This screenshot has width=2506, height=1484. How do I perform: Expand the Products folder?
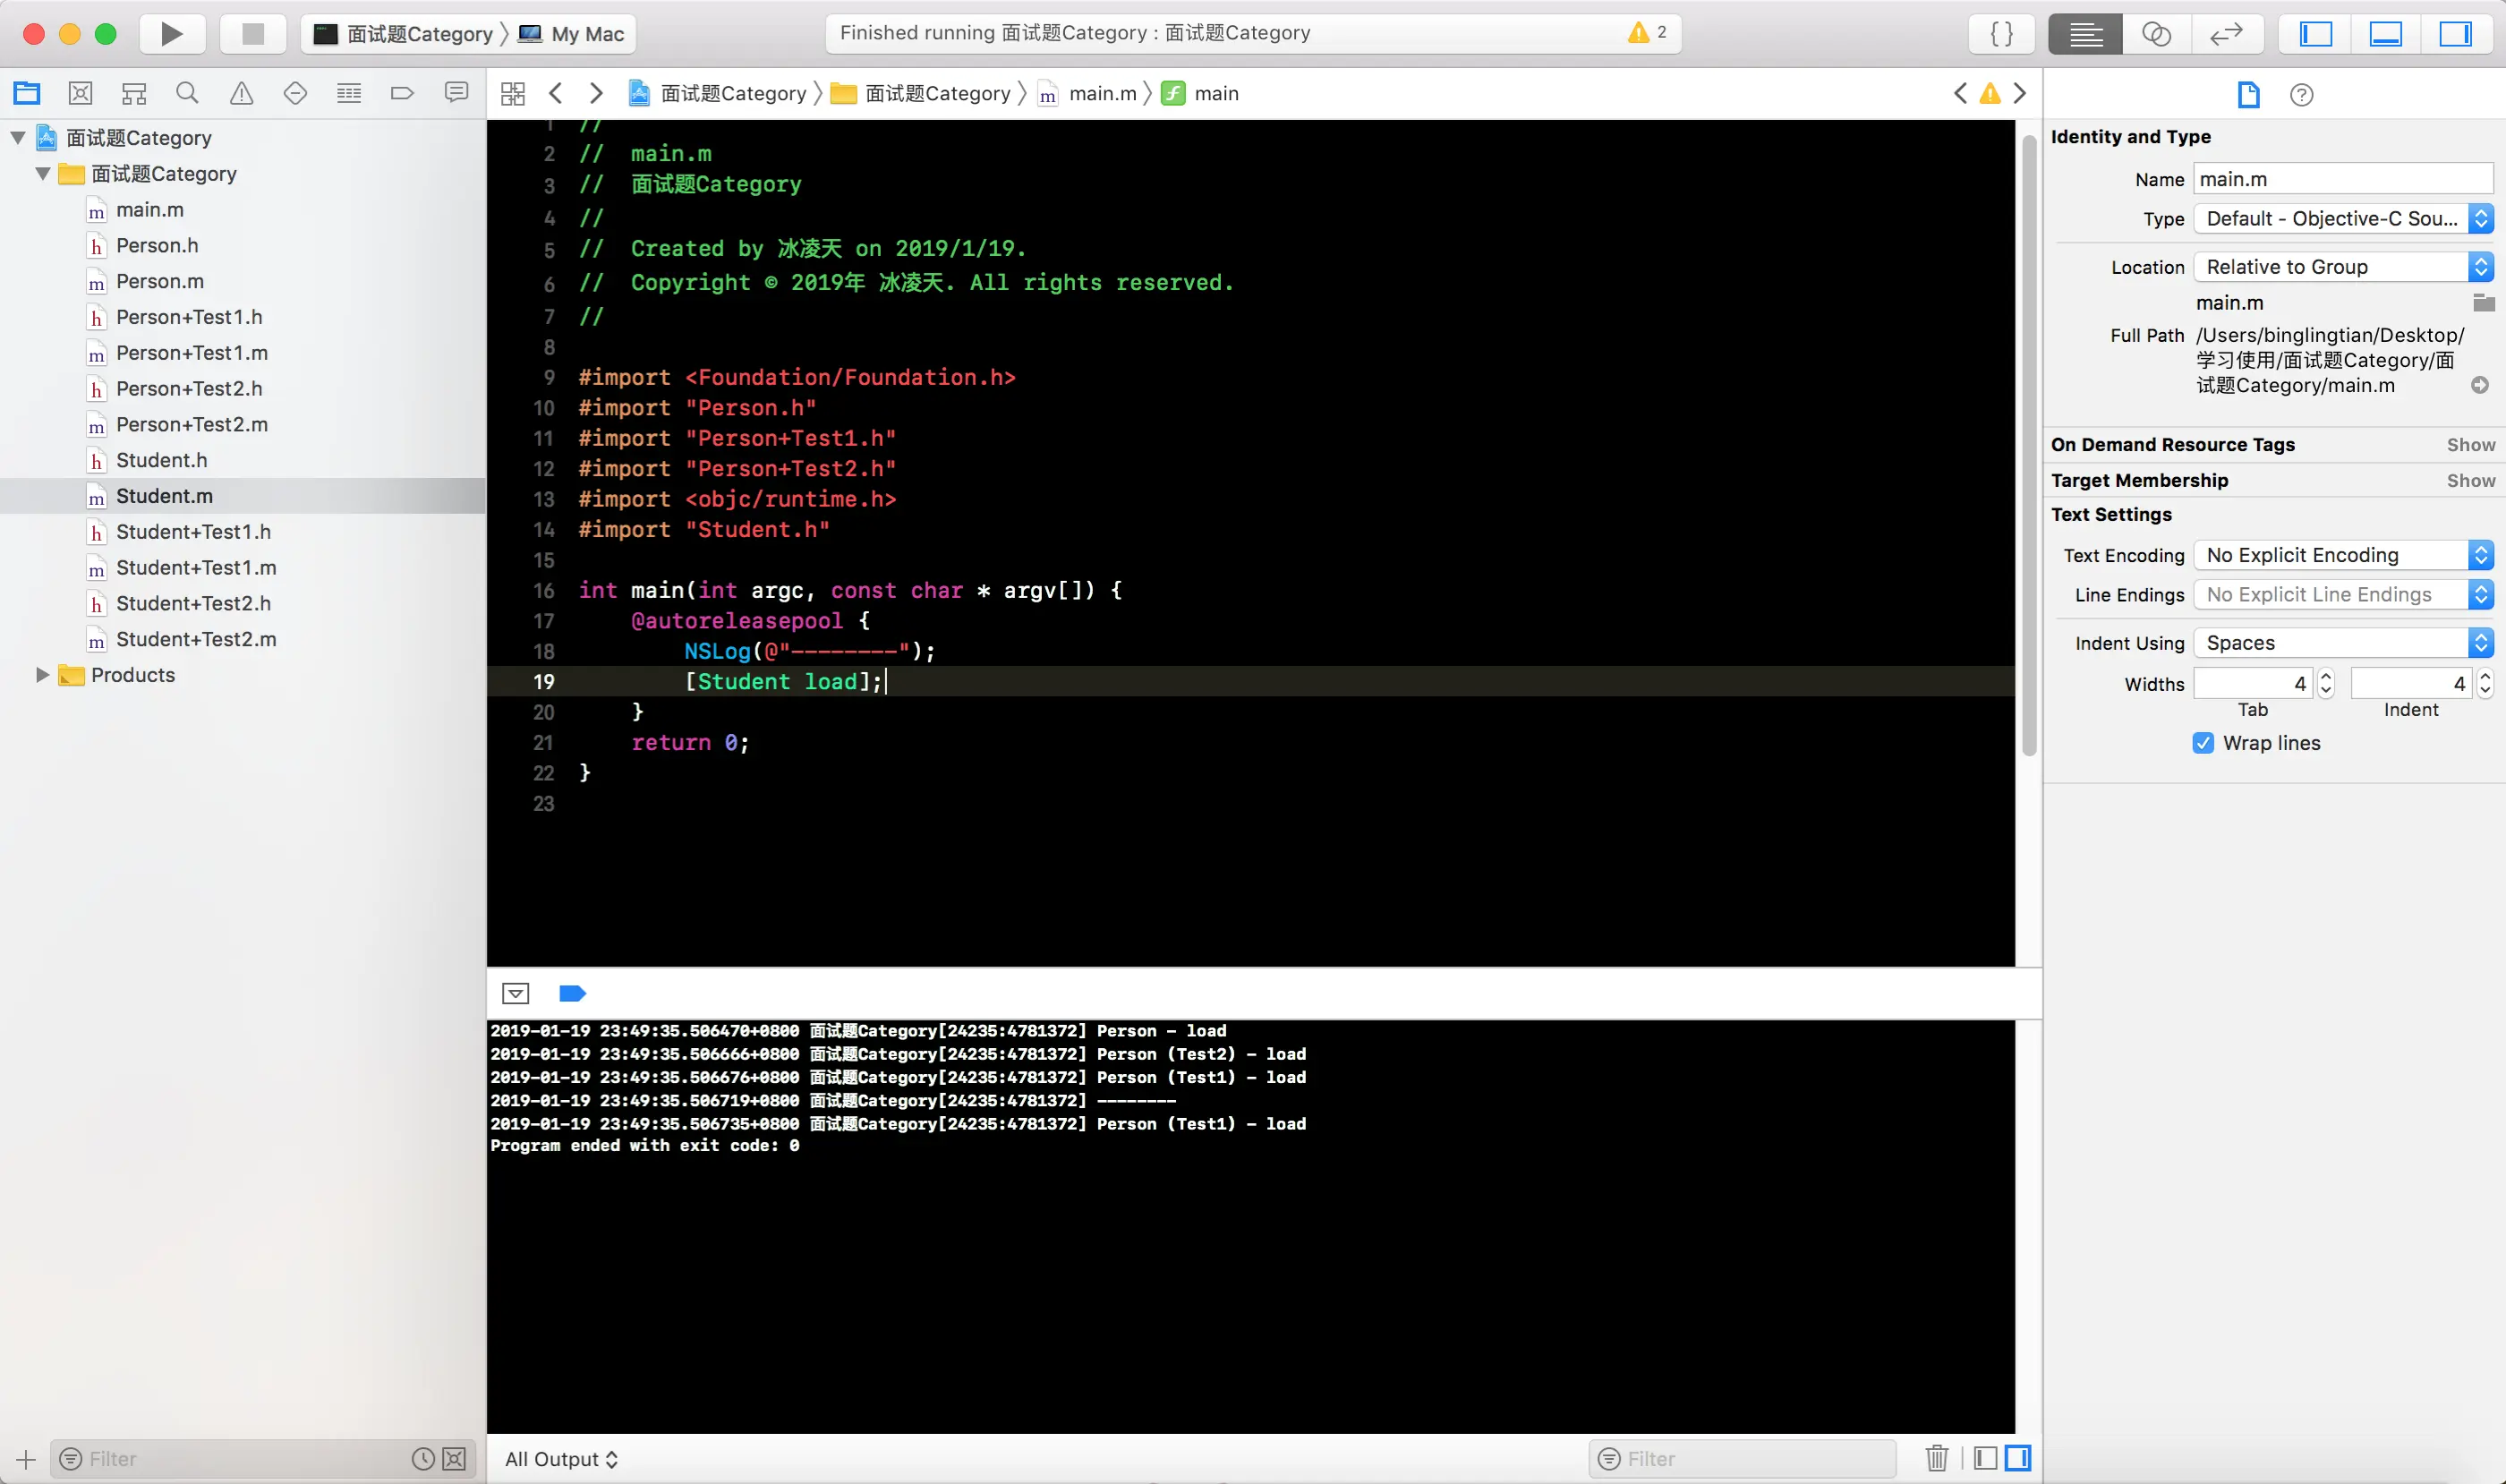click(43, 675)
